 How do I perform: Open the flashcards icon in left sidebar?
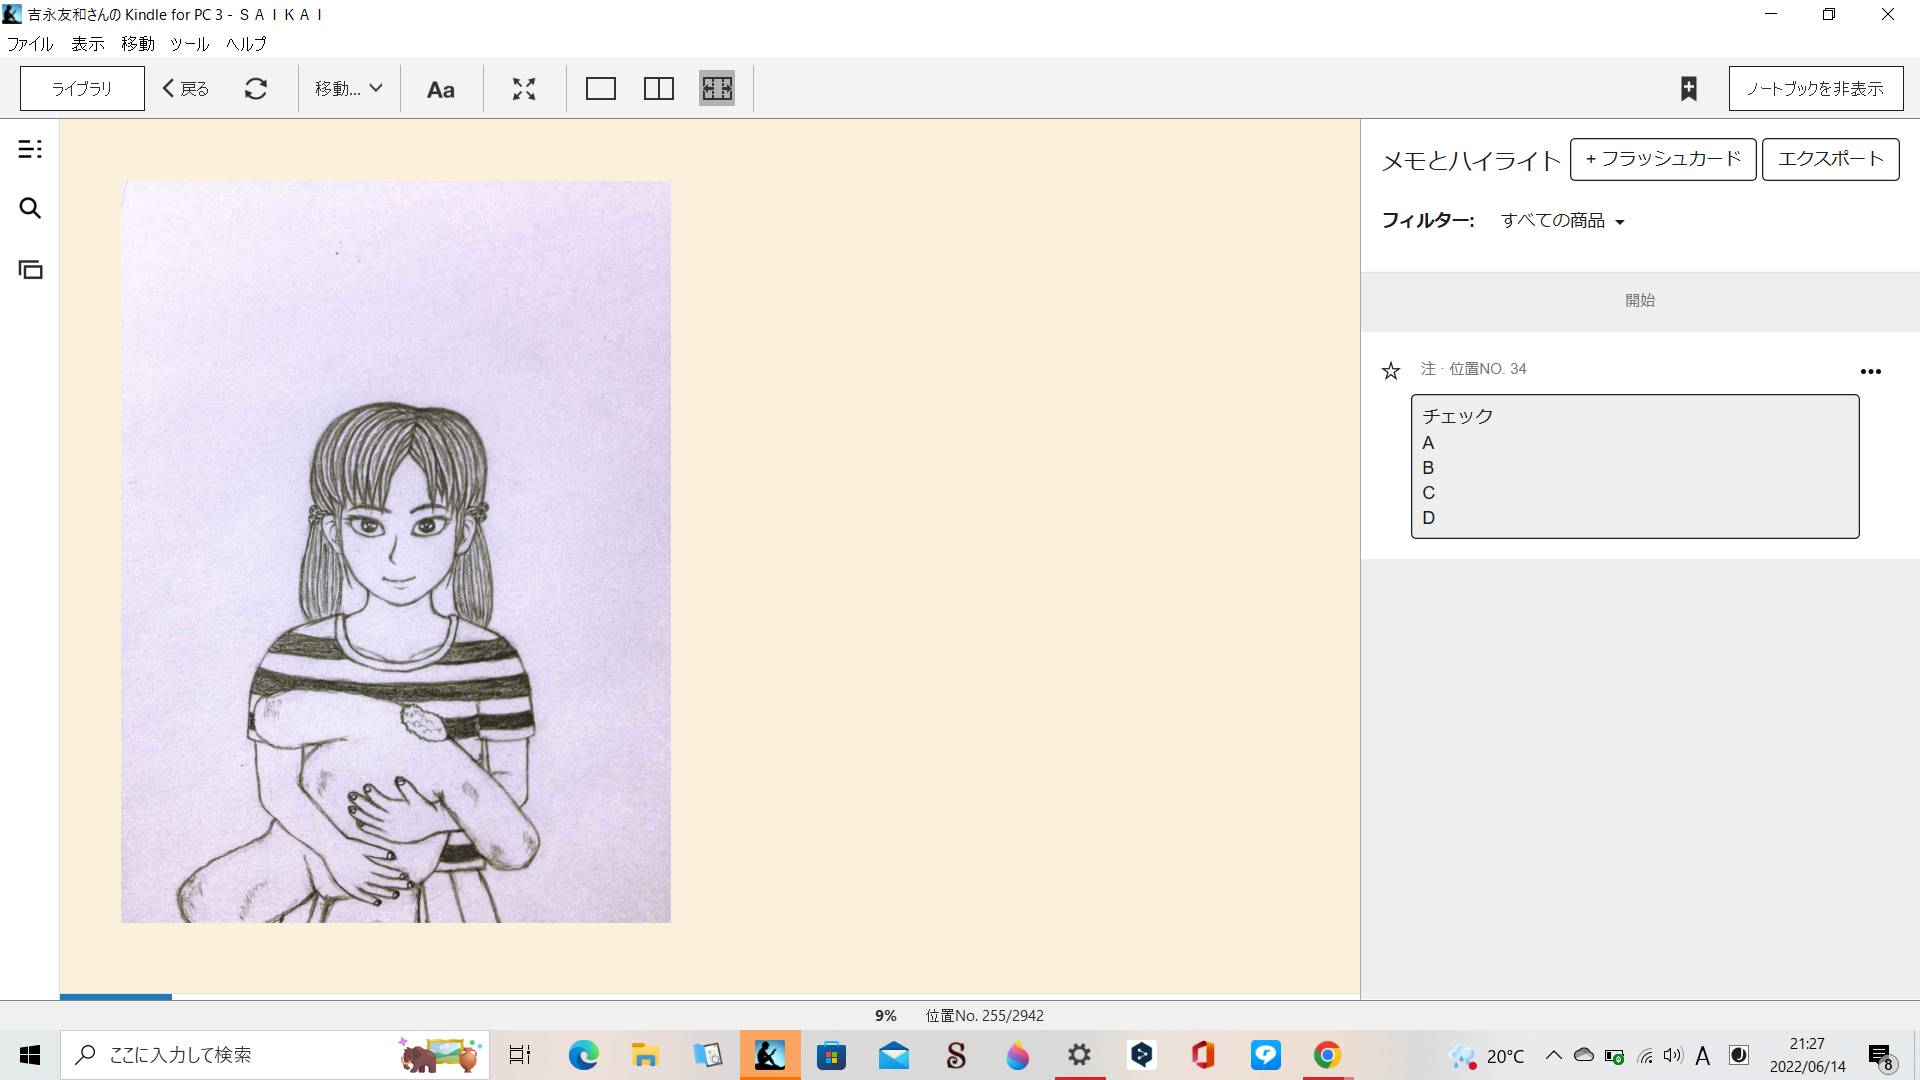pos(30,269)
